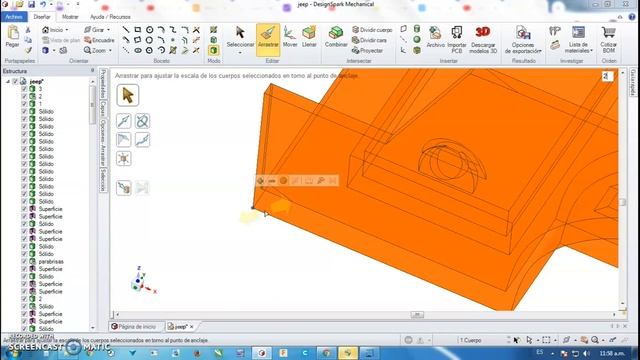Select the parabrisas item in structure tree
The width and height of the screenshot is (640, 360).
(x=51, y=261)
